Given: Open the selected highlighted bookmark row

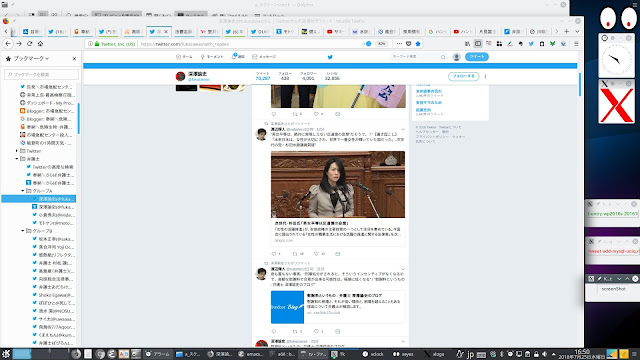Looking at the screenshot, I should pyautogui.click(x=39, y=199).
